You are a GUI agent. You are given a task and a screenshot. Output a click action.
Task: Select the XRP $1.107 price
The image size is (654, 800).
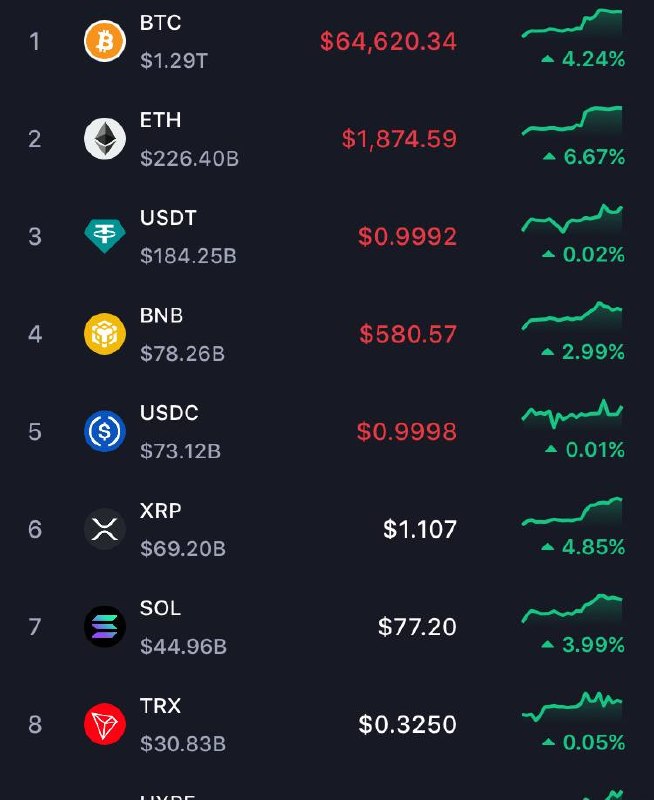tap(420, 529)
